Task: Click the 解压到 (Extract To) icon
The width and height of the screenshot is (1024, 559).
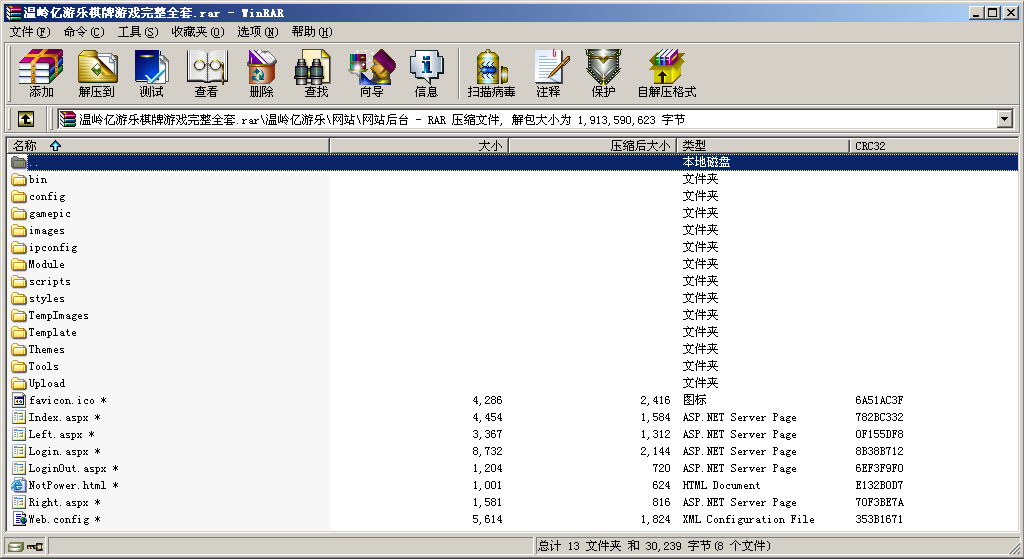Action: point(96,74)
